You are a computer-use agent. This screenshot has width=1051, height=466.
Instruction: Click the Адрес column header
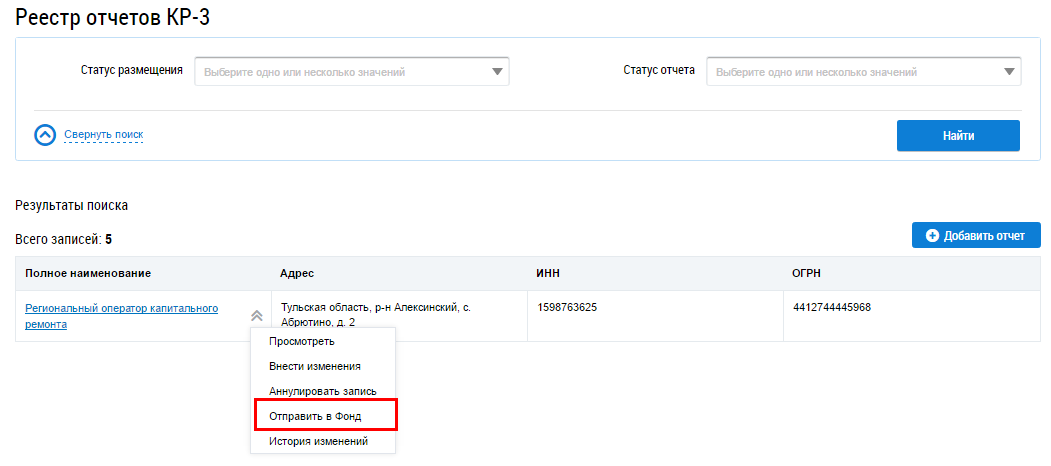point(298,273)
